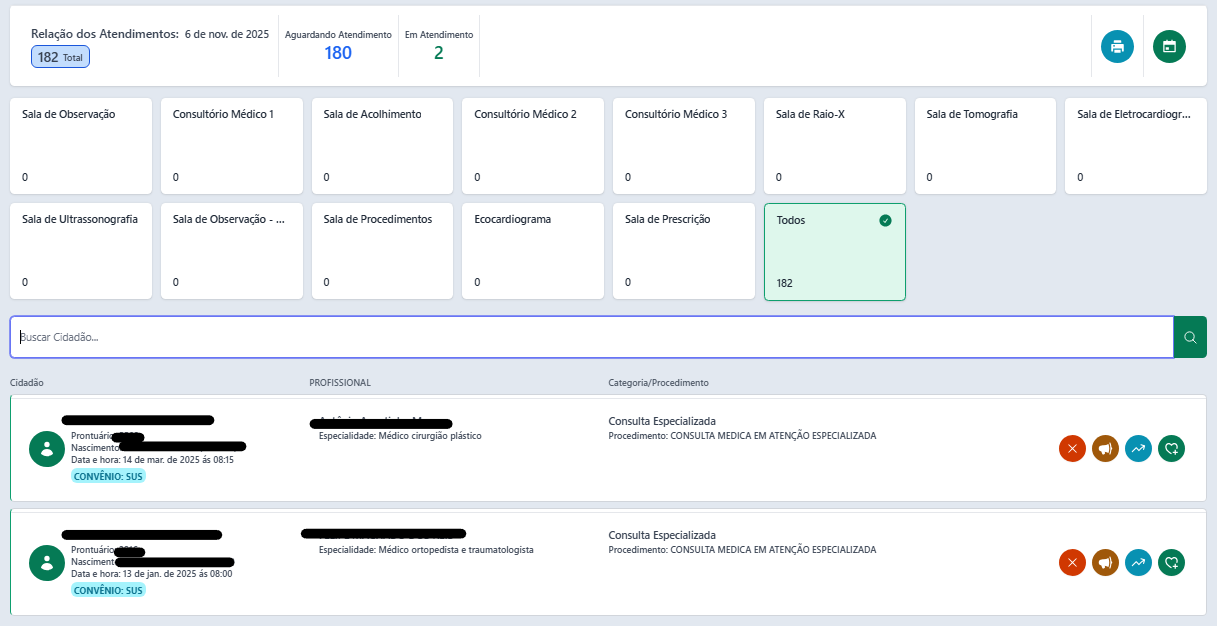Screen dimensions: 1217x626
Task: Click CONVÊNIO: SUS badge in 14 de mar. row
Action: click(x=109, y=476)
